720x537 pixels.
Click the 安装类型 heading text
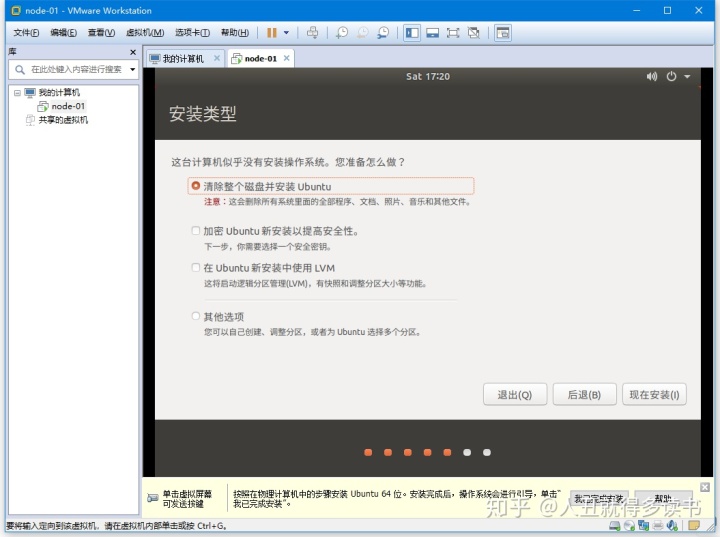[202, 113]
